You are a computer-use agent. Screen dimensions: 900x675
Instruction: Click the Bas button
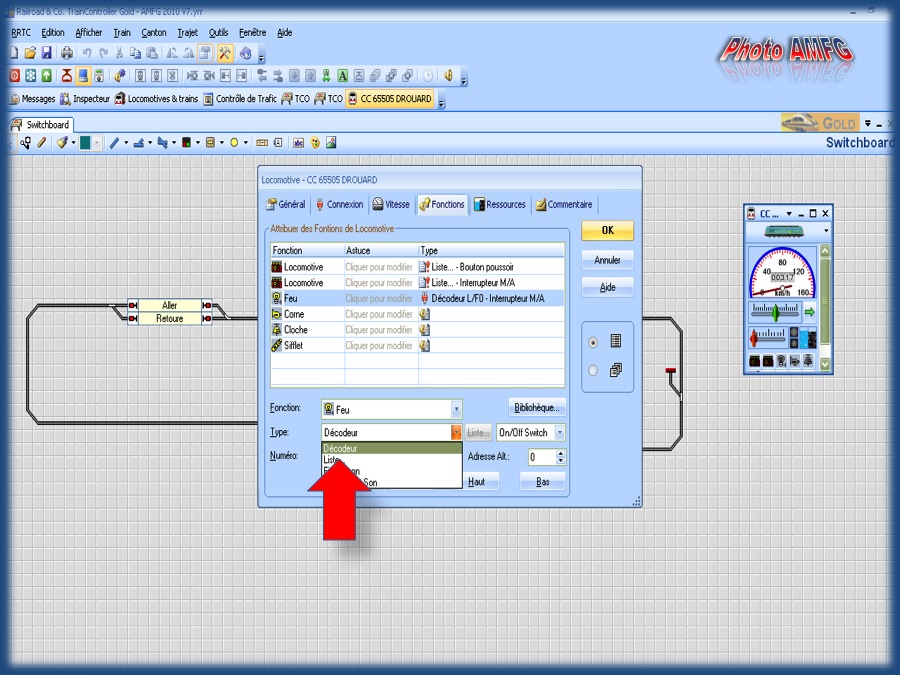tap(542, 482)
